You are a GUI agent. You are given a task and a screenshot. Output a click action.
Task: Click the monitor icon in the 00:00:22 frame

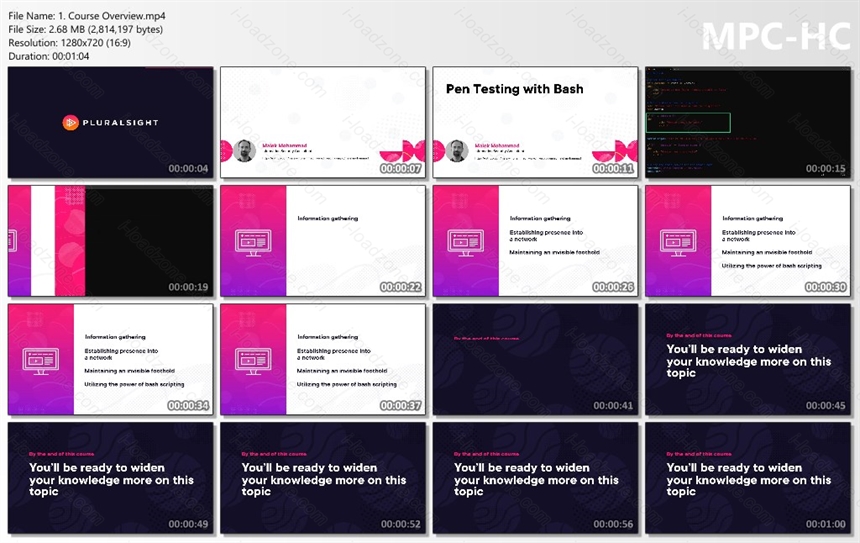[253, 243]
